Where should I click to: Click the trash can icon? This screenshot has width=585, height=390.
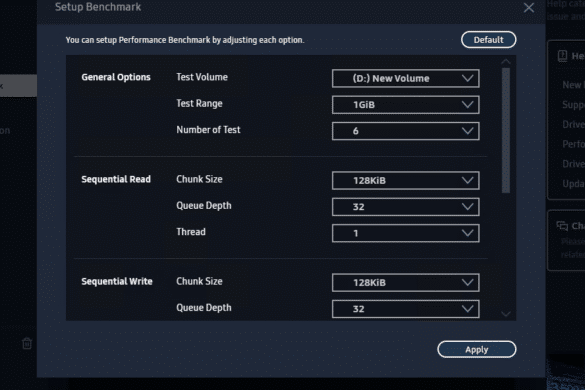pos(27,343)
